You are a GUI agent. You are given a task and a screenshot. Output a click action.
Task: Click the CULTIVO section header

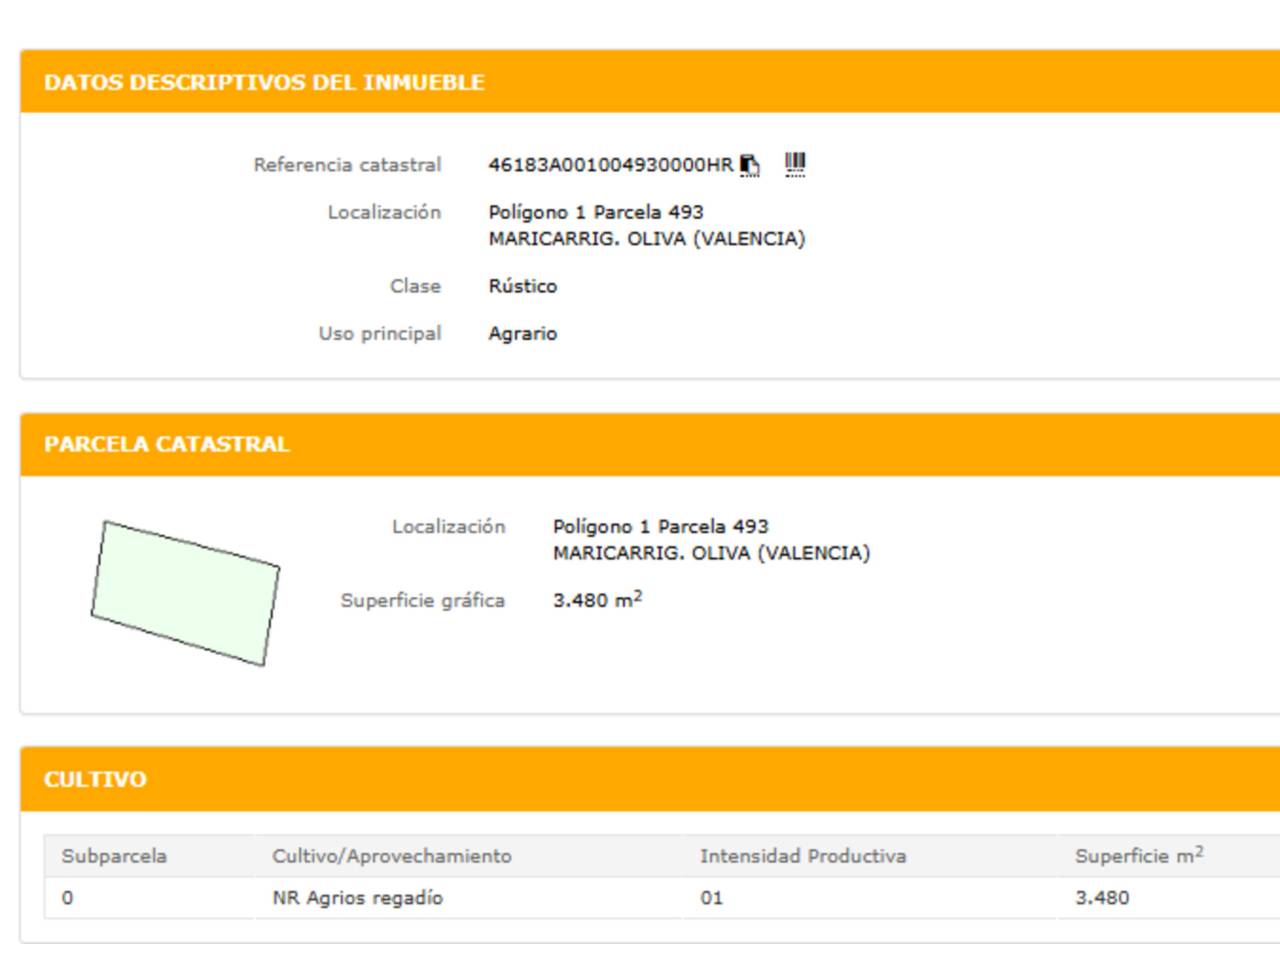click(x=95, y=779)
